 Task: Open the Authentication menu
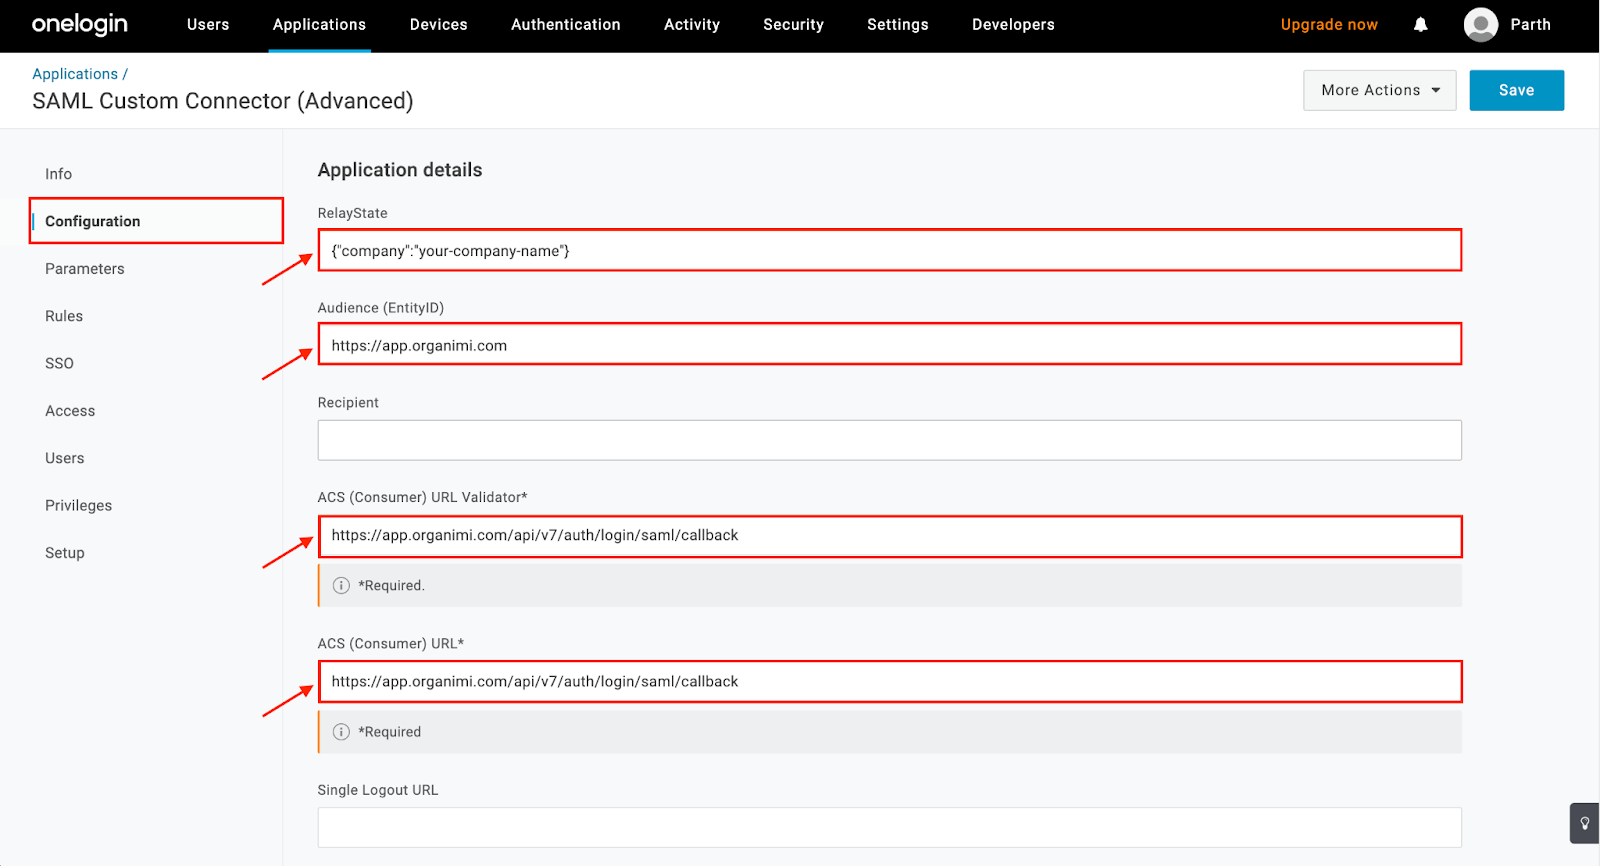point(565,25)
